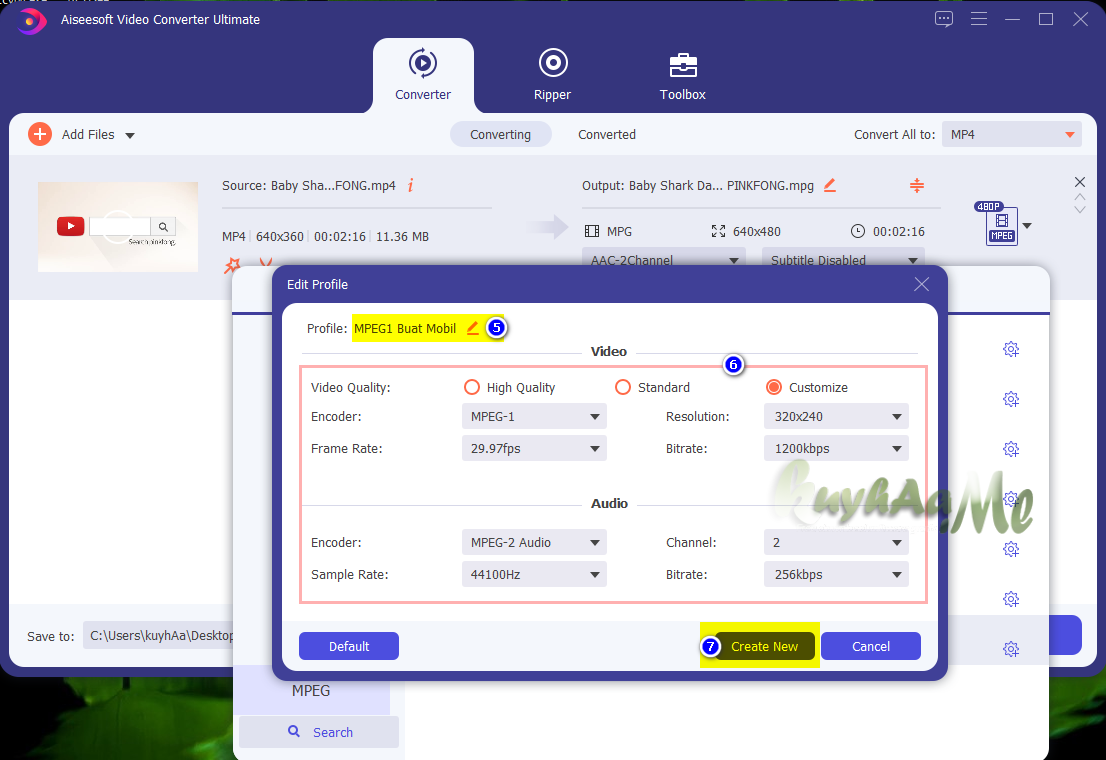The width and height of the screenshot is (1106, 760).
Task: Open the Toolbox tab
Action: (682, 75)
